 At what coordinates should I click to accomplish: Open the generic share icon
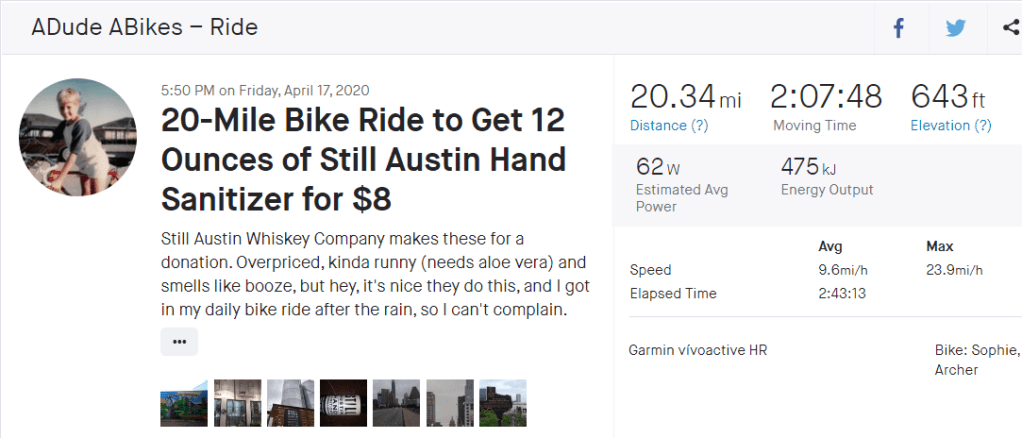1008,28
